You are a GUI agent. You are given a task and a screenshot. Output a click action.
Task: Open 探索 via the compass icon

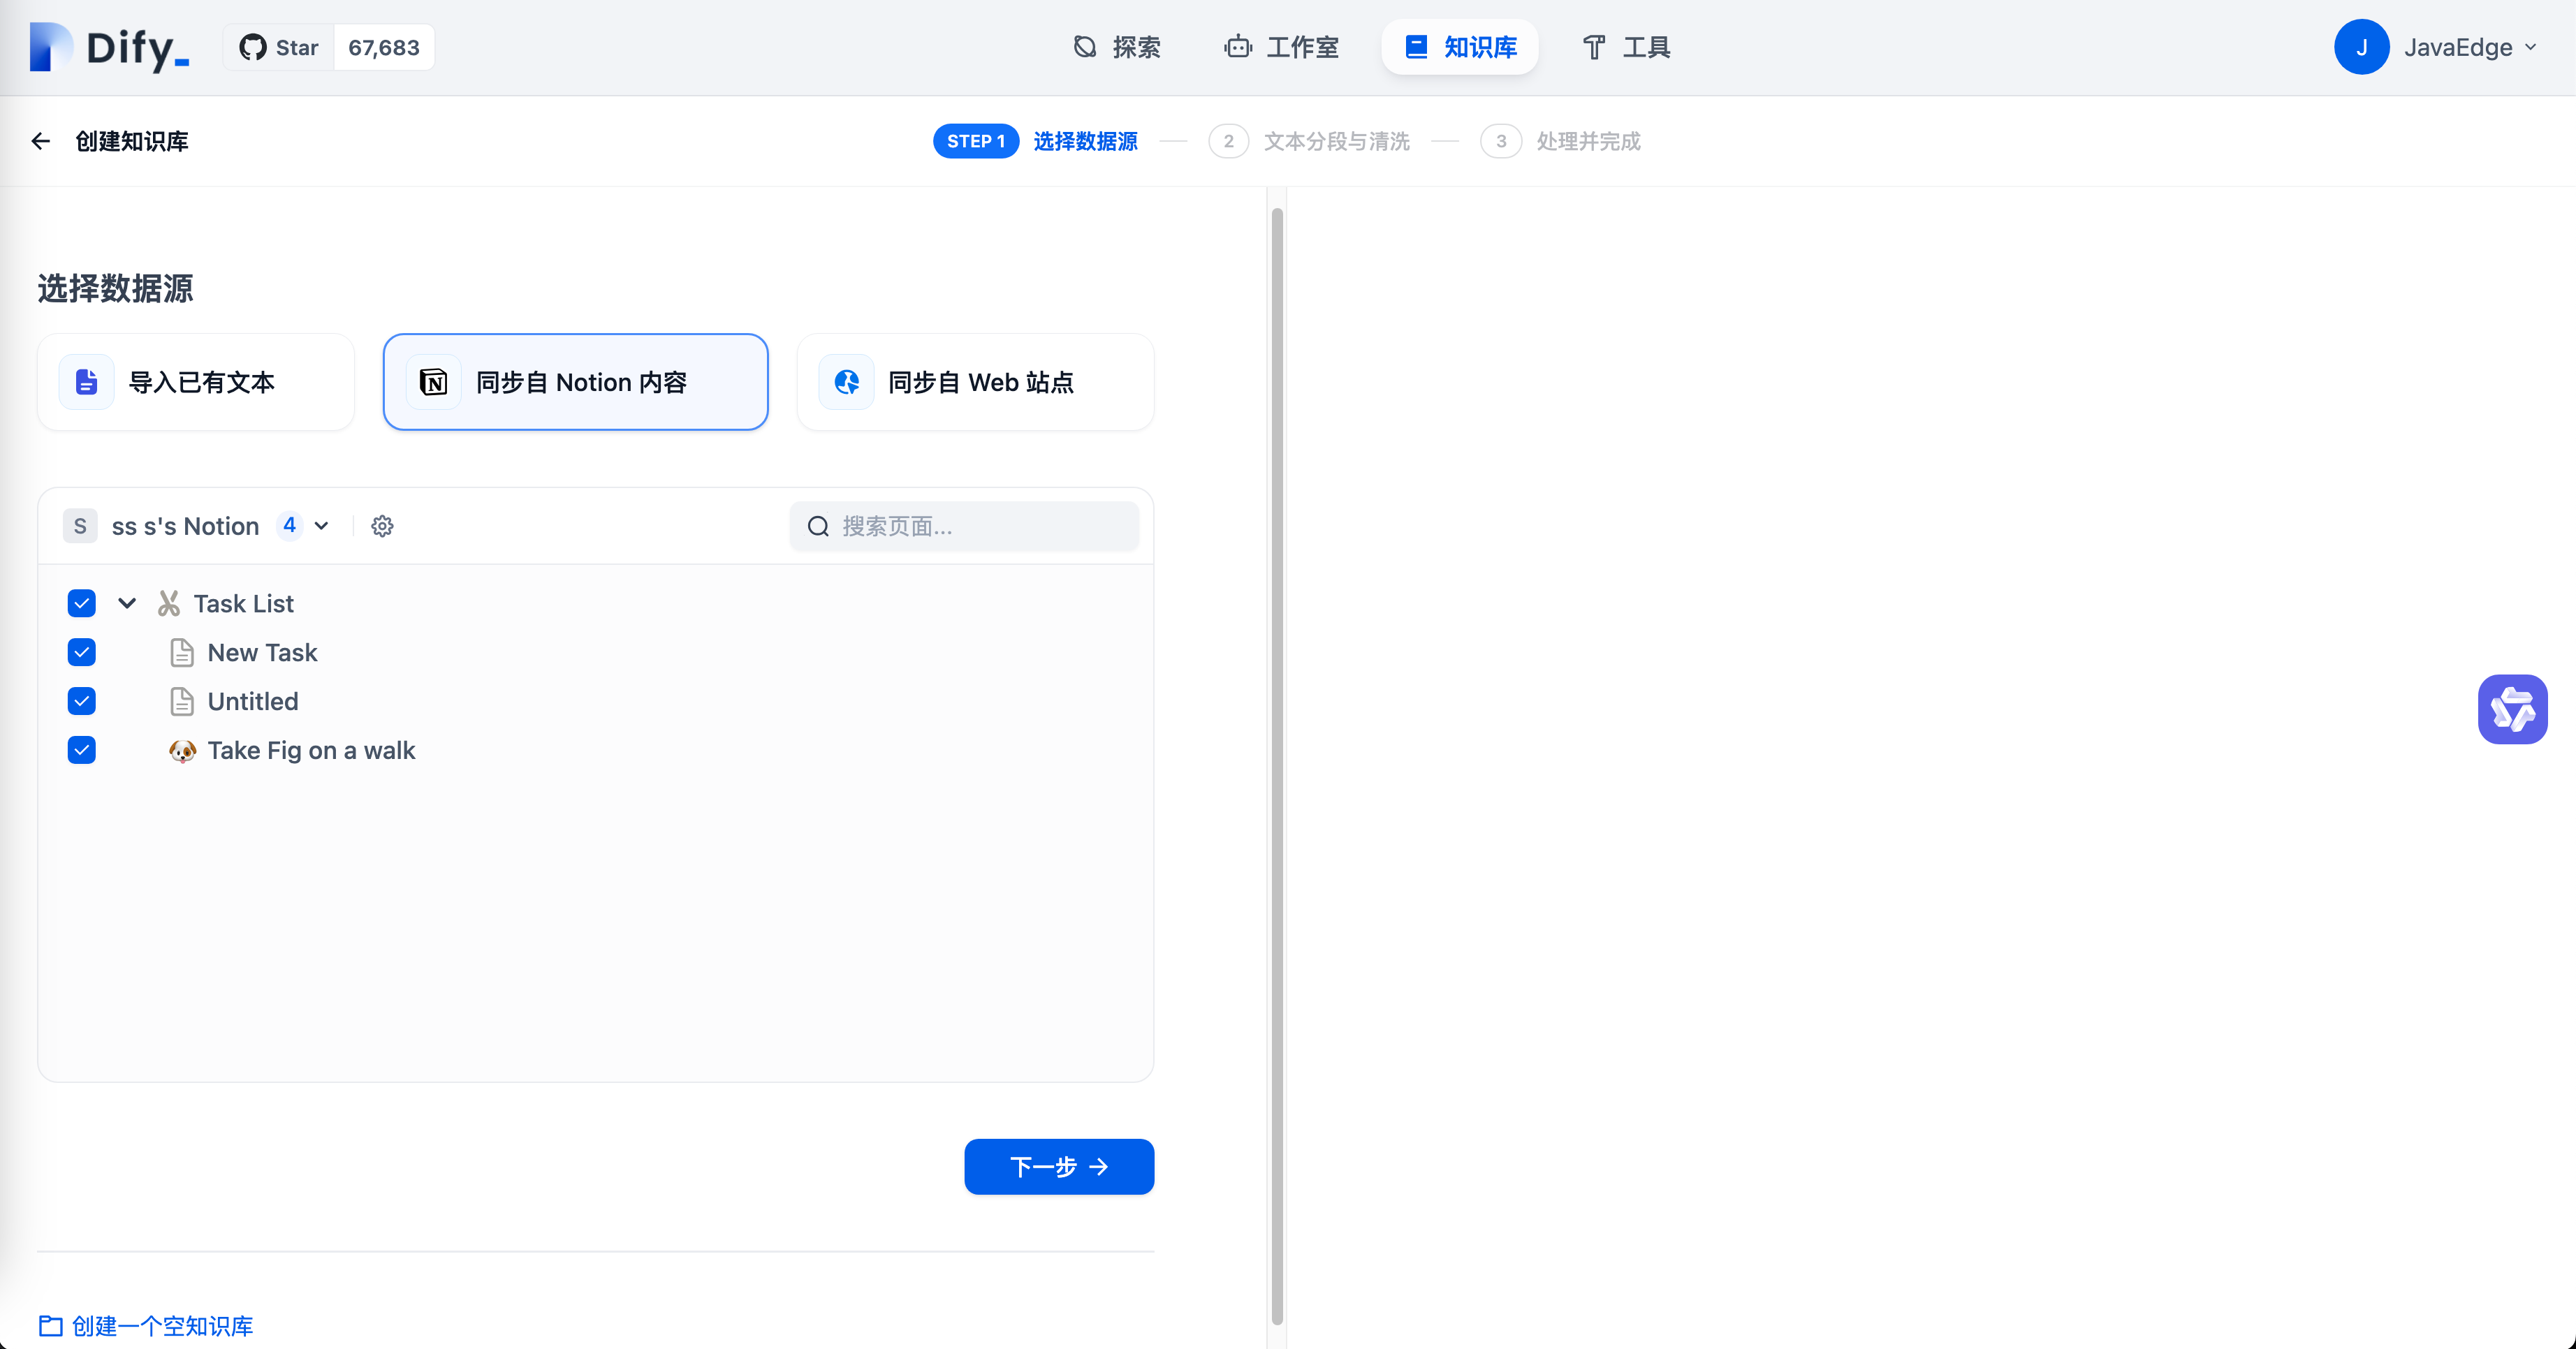click(1085, 47)
